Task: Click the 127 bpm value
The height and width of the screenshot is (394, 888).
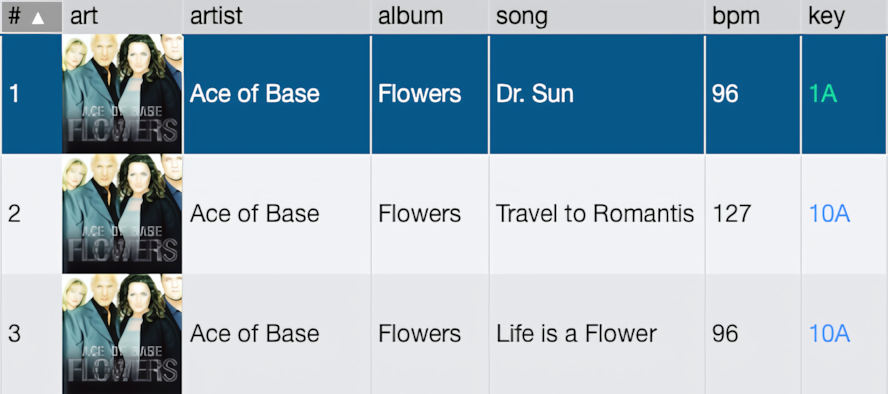Action: 732,214
